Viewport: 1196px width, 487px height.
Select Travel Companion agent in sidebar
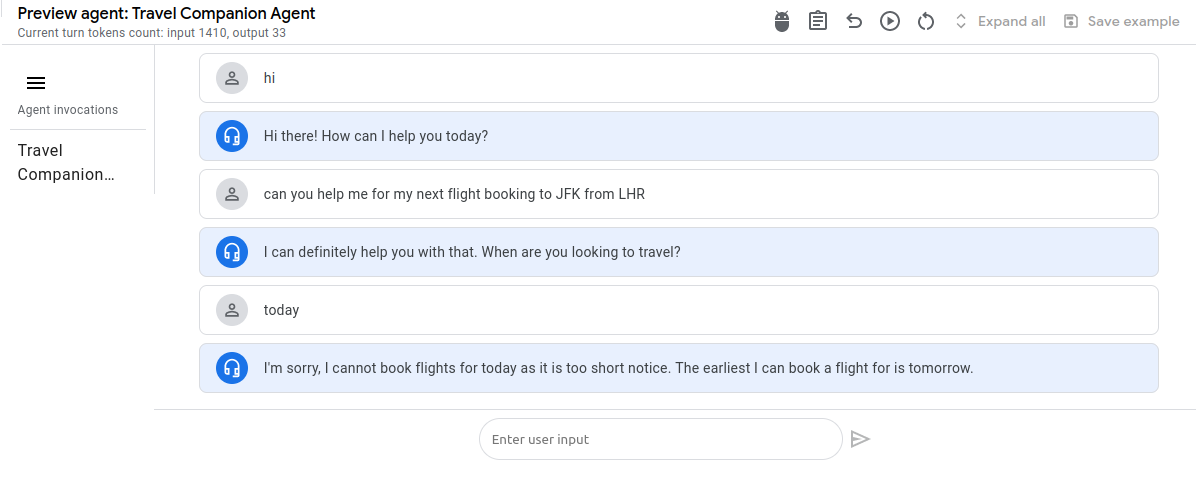pyautogui.click(x=66, y=162)
